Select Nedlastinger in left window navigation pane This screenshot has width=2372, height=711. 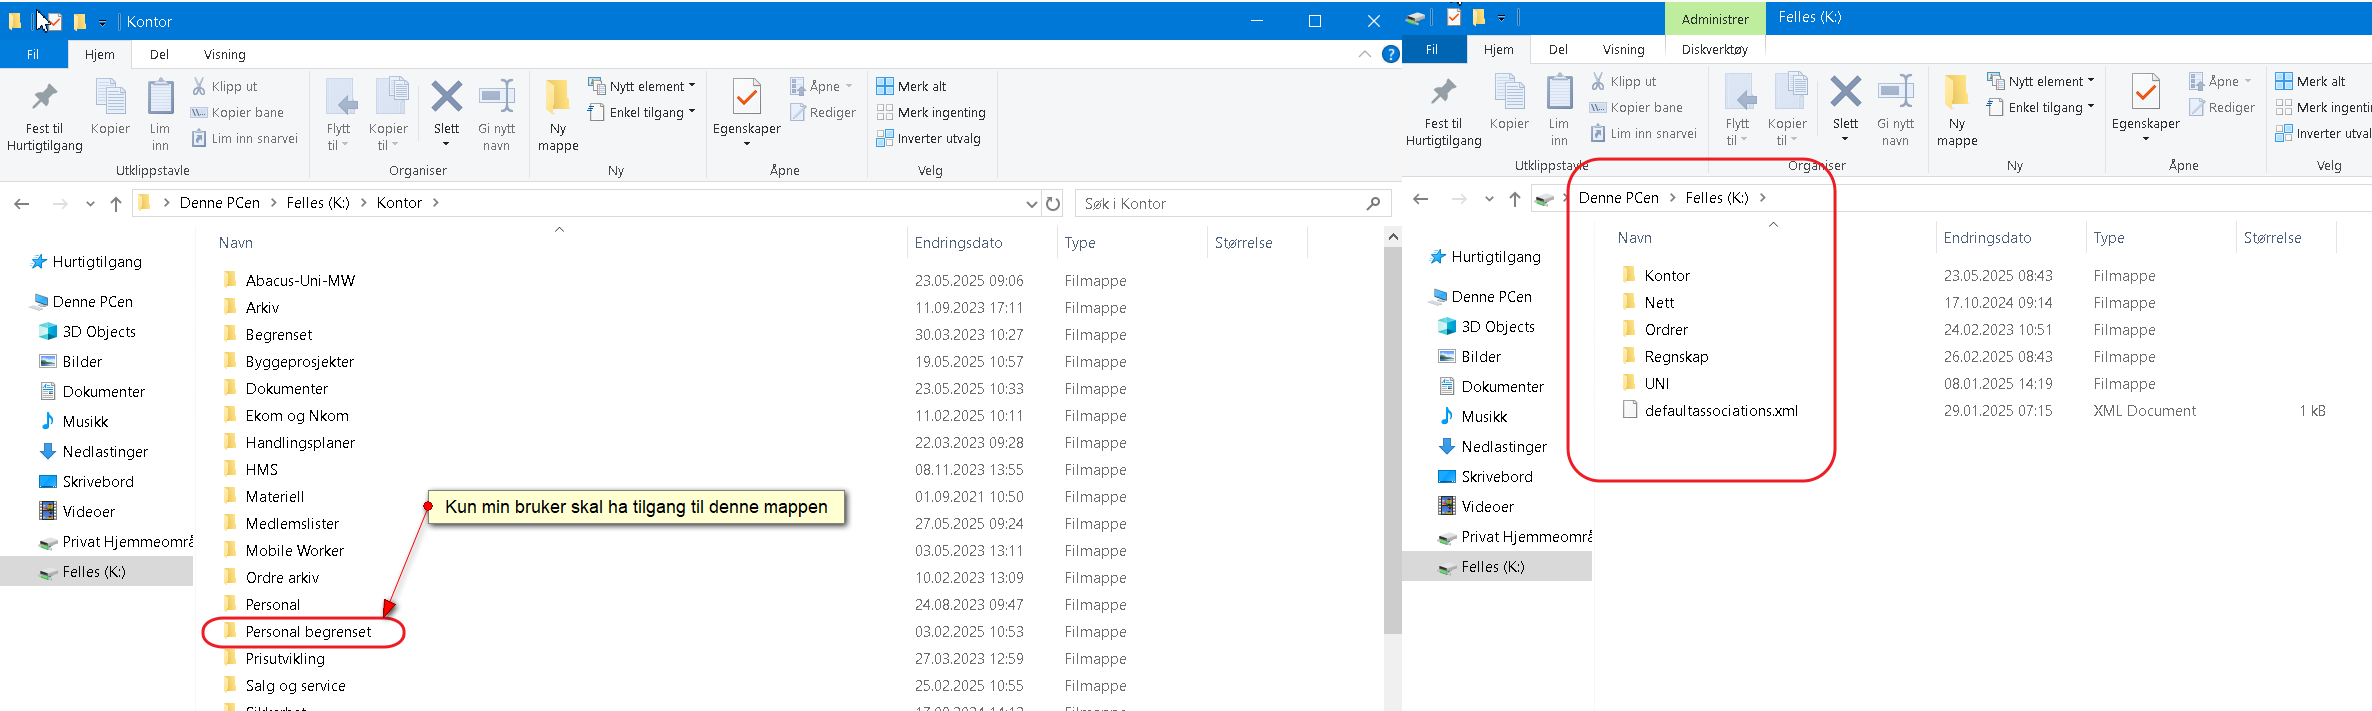[x=105, y=452]
